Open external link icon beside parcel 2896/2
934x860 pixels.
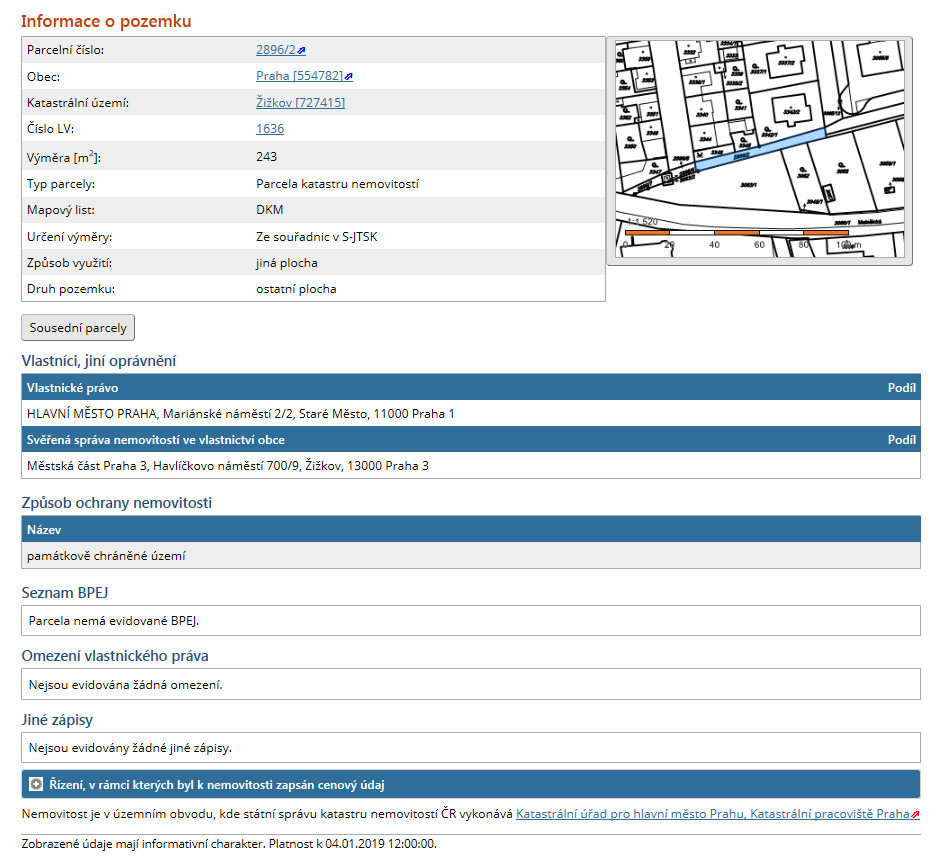tap(301, 50)
